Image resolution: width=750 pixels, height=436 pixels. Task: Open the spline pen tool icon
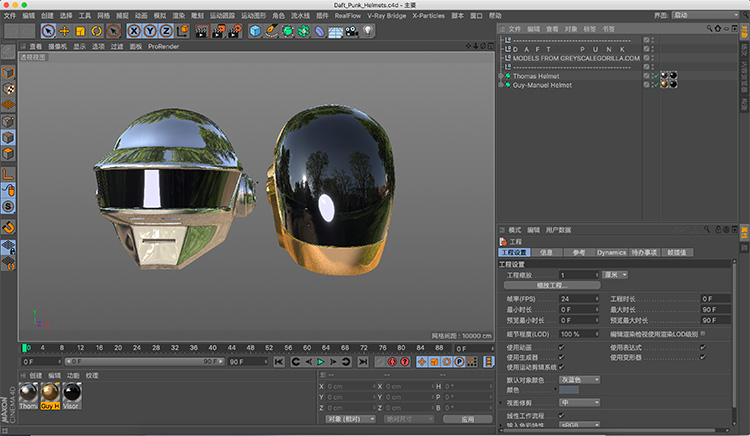click(x=271, y=31)
